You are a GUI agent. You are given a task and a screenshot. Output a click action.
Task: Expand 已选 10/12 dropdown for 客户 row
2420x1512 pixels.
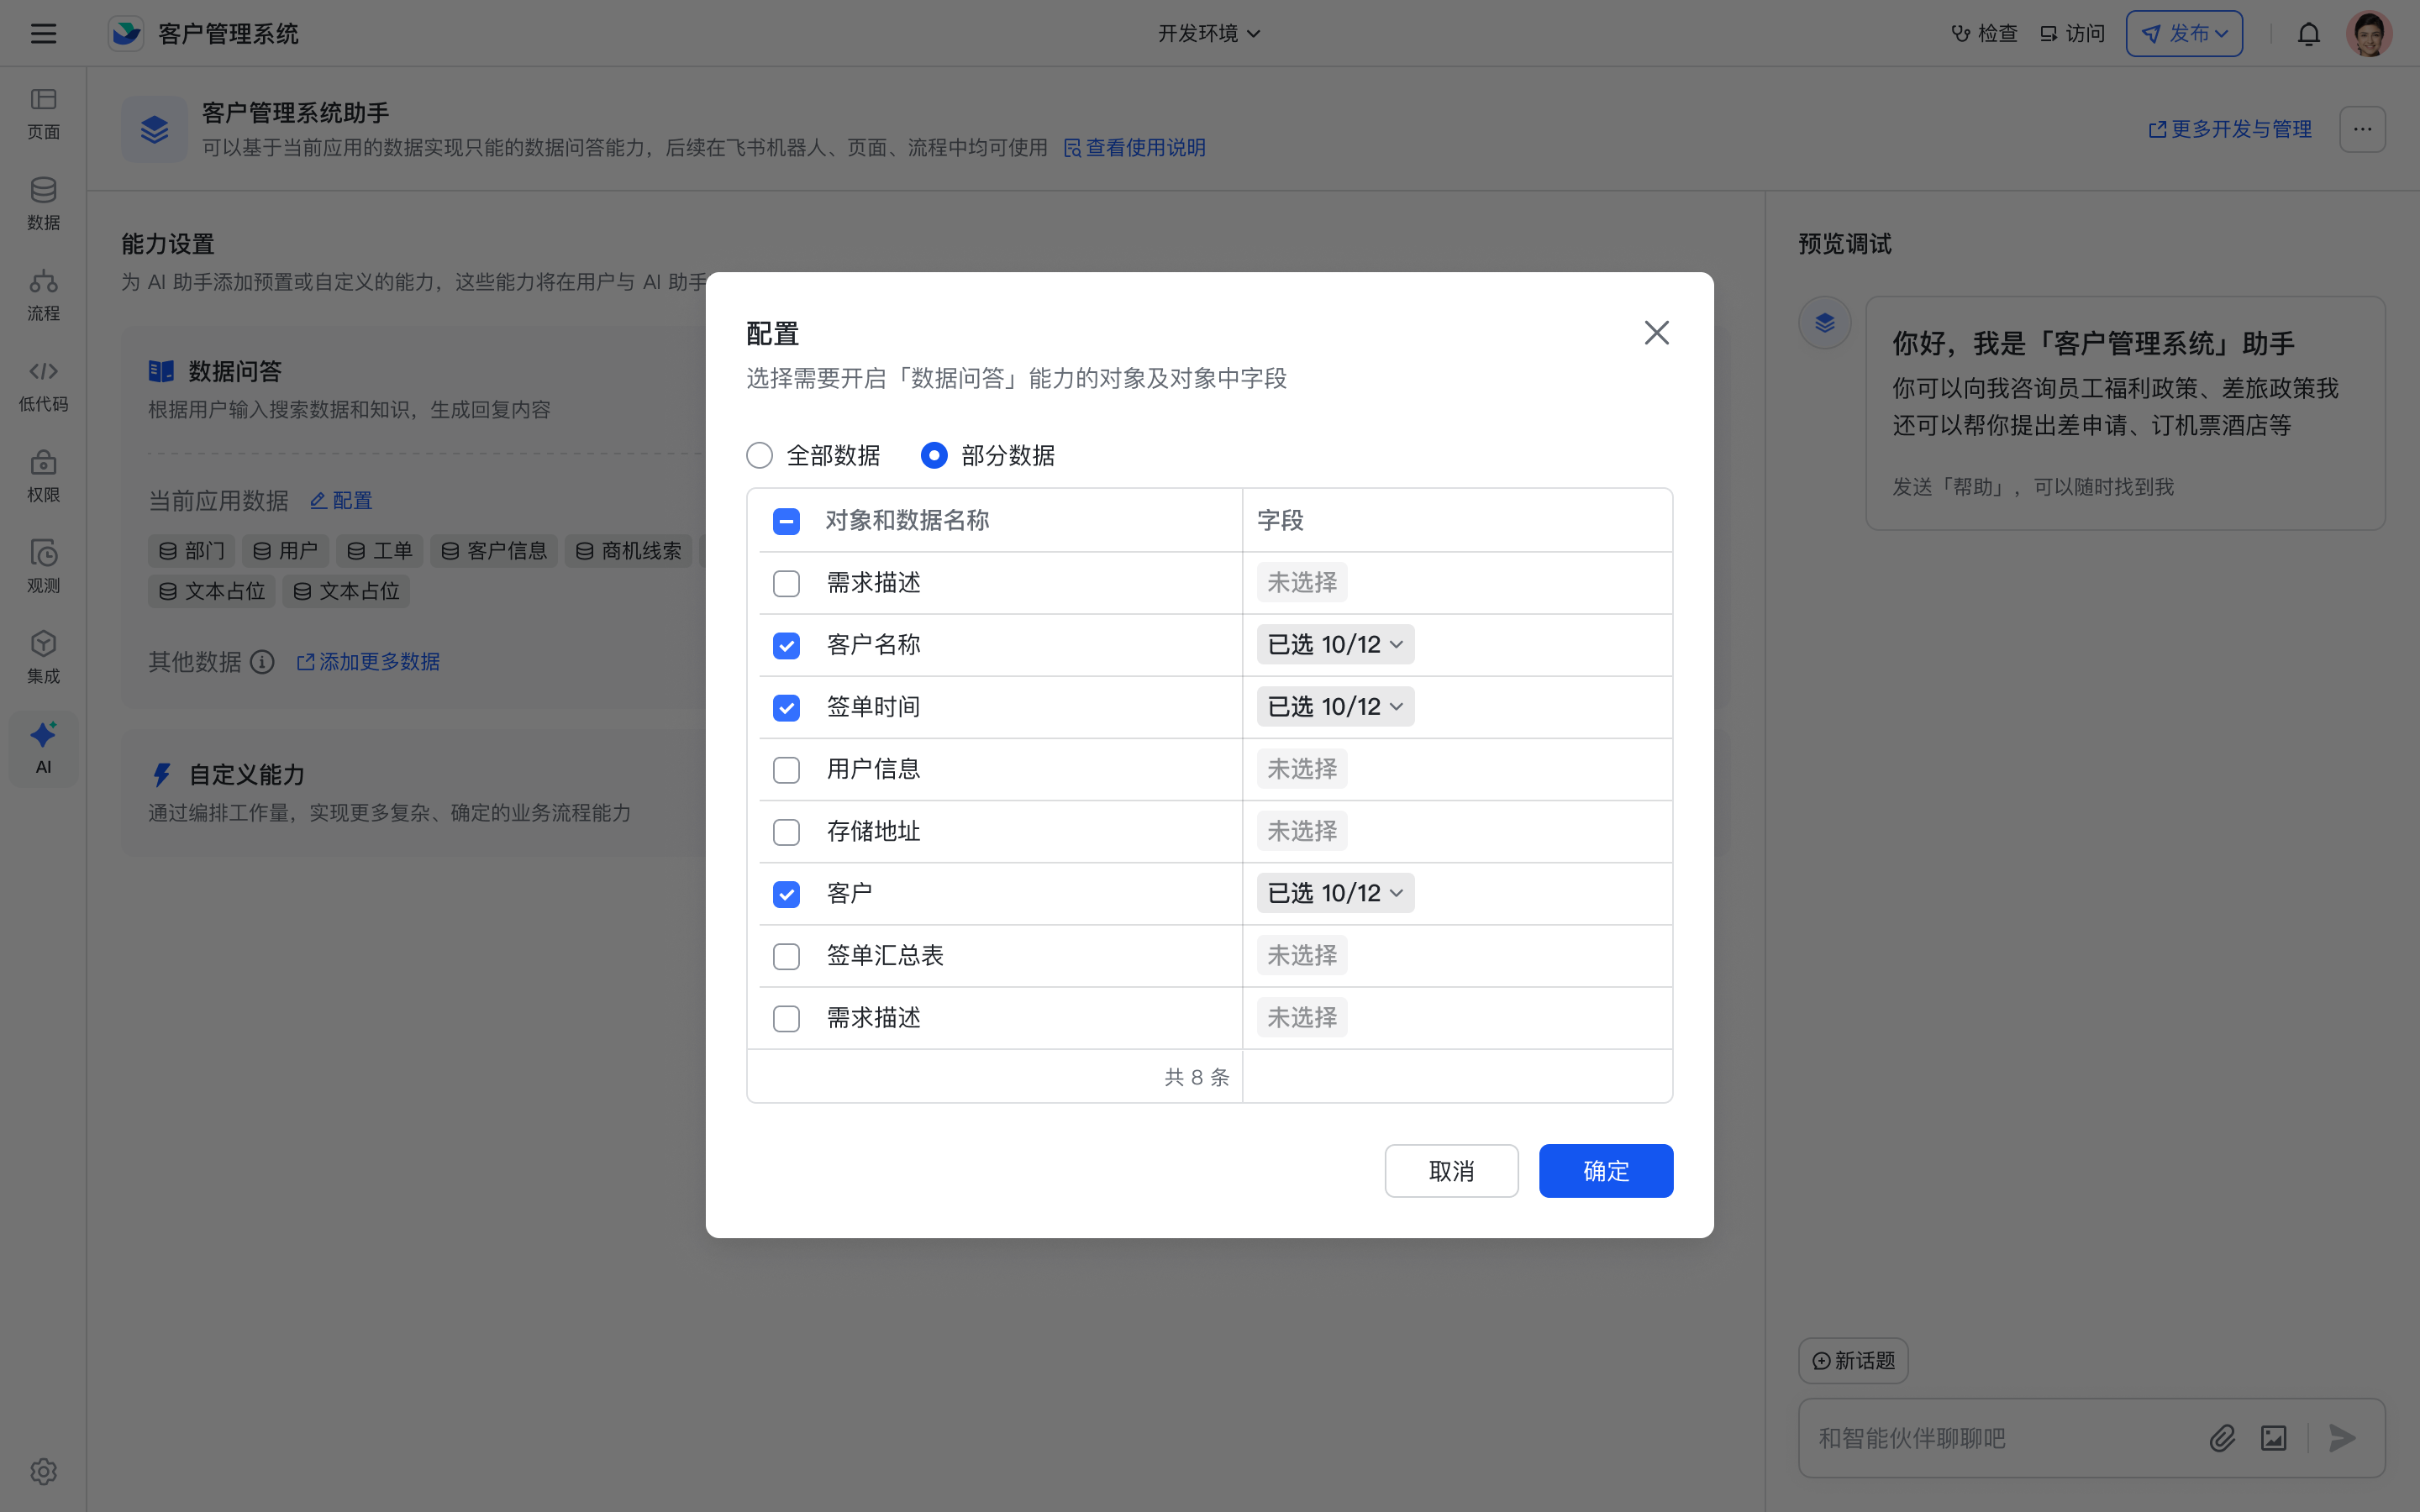click(x=1335, y=893)
